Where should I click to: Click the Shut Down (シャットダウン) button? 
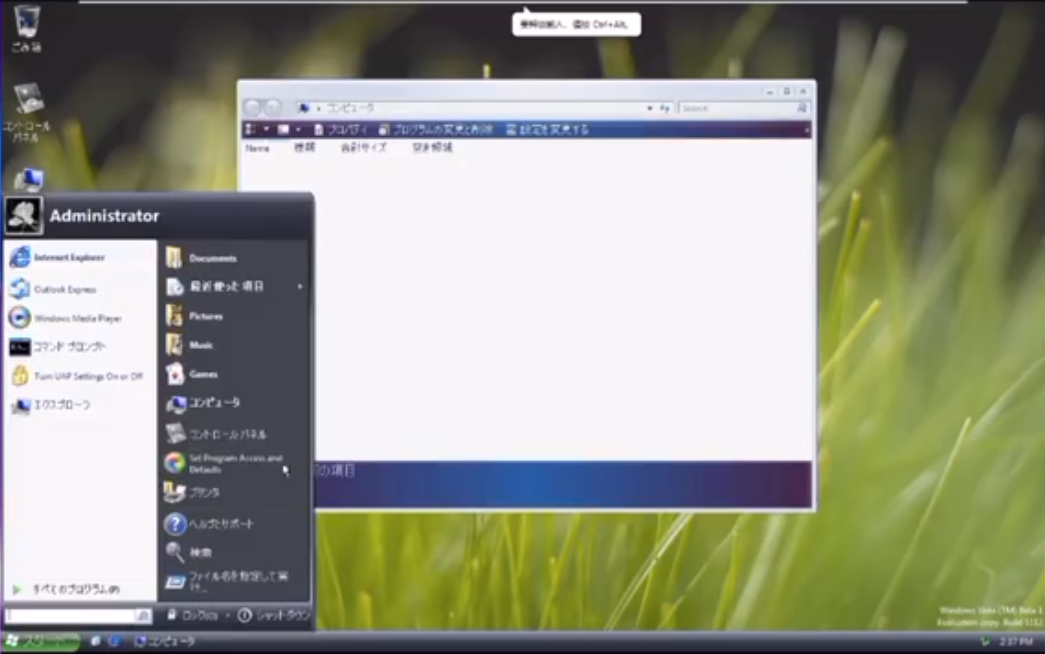pos(273,616)
